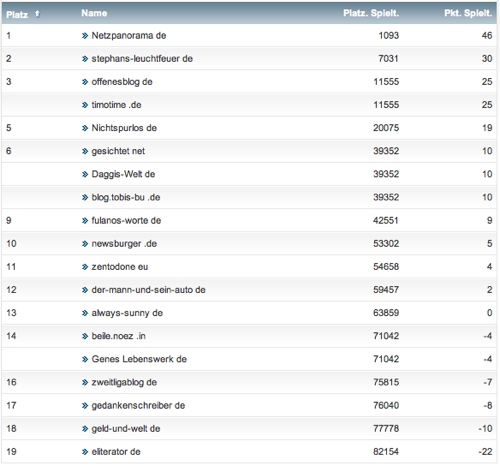Screen dimensions: 500x466
Task: Open the always-sunny de link
Action: [127, 313]
